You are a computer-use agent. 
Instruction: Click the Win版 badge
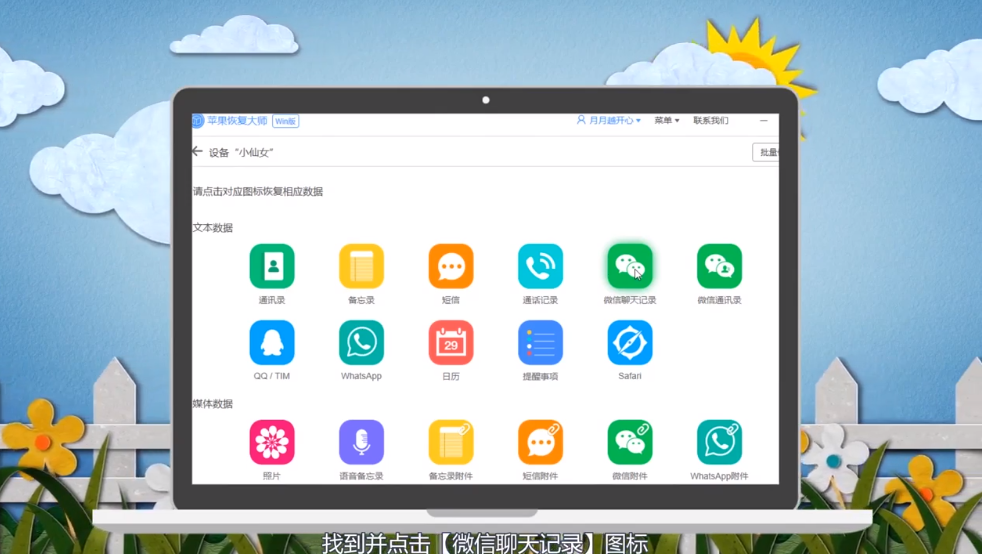tap(286, 121)
